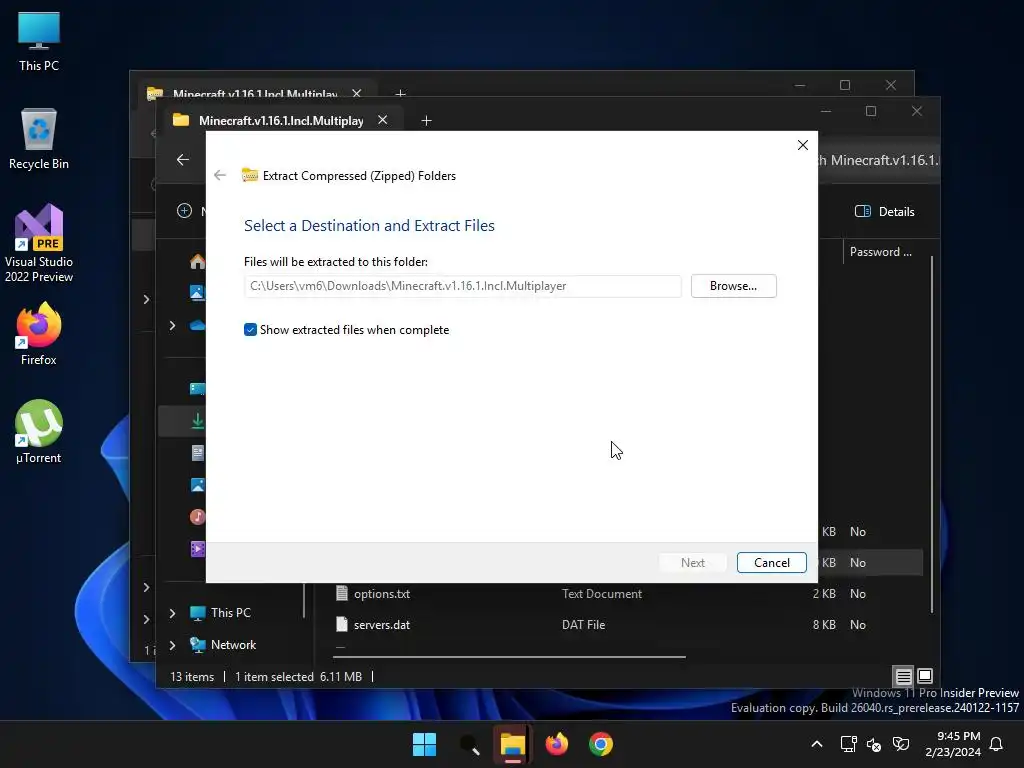Open Google Chrome from the taskbar
The image size is (1024, 768).
click(x=601, y=744)
